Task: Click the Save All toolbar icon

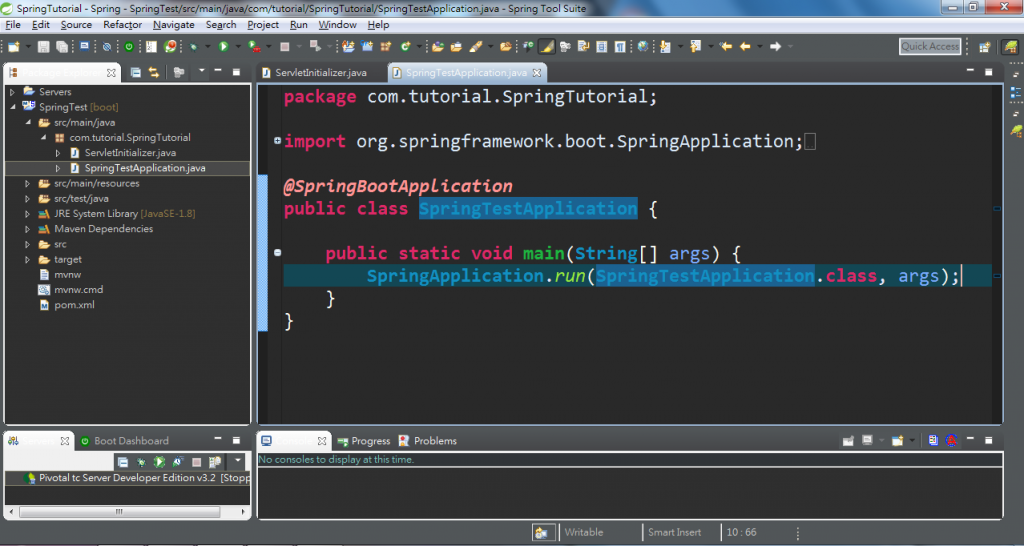Action: coord(62,46)
